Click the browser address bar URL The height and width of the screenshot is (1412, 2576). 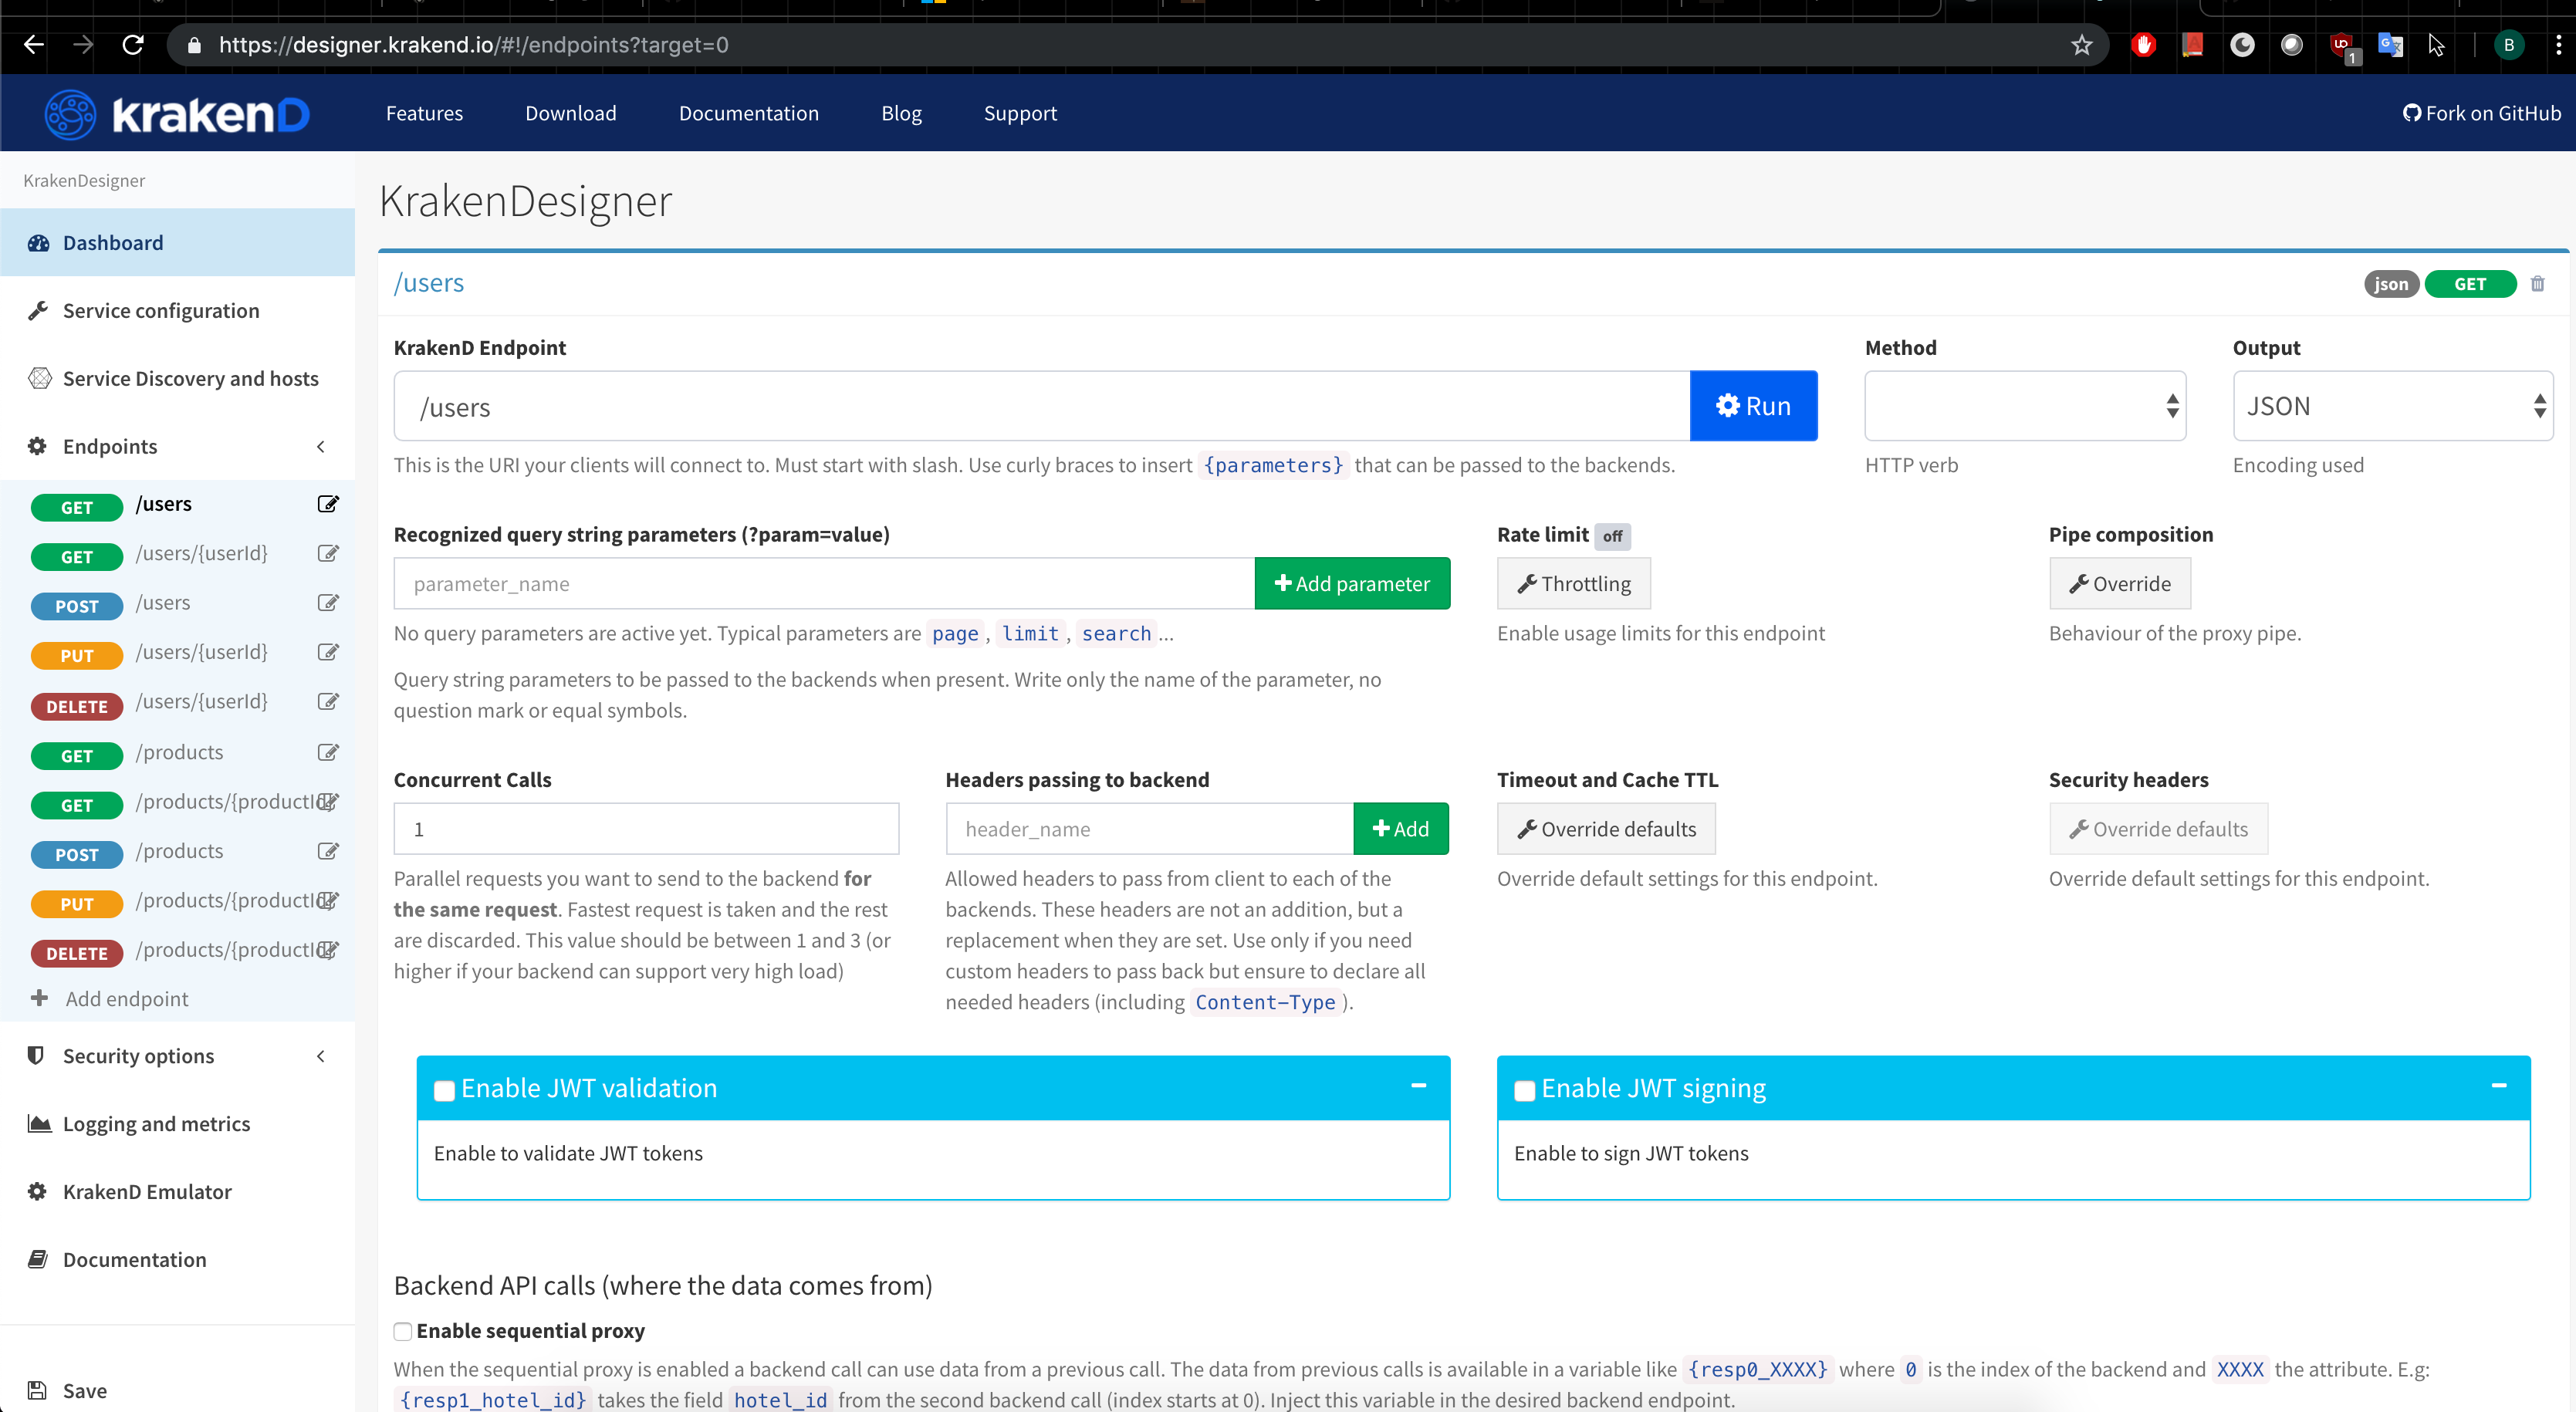474,45
